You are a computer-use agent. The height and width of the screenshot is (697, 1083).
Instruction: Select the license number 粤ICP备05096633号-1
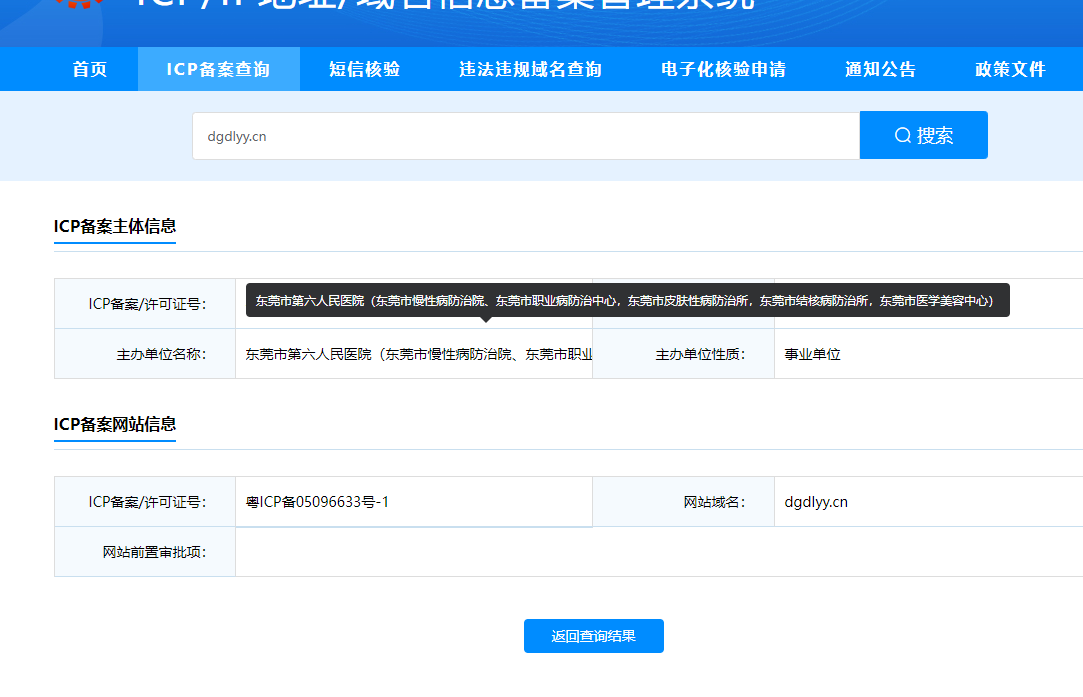tap(317, 502)
